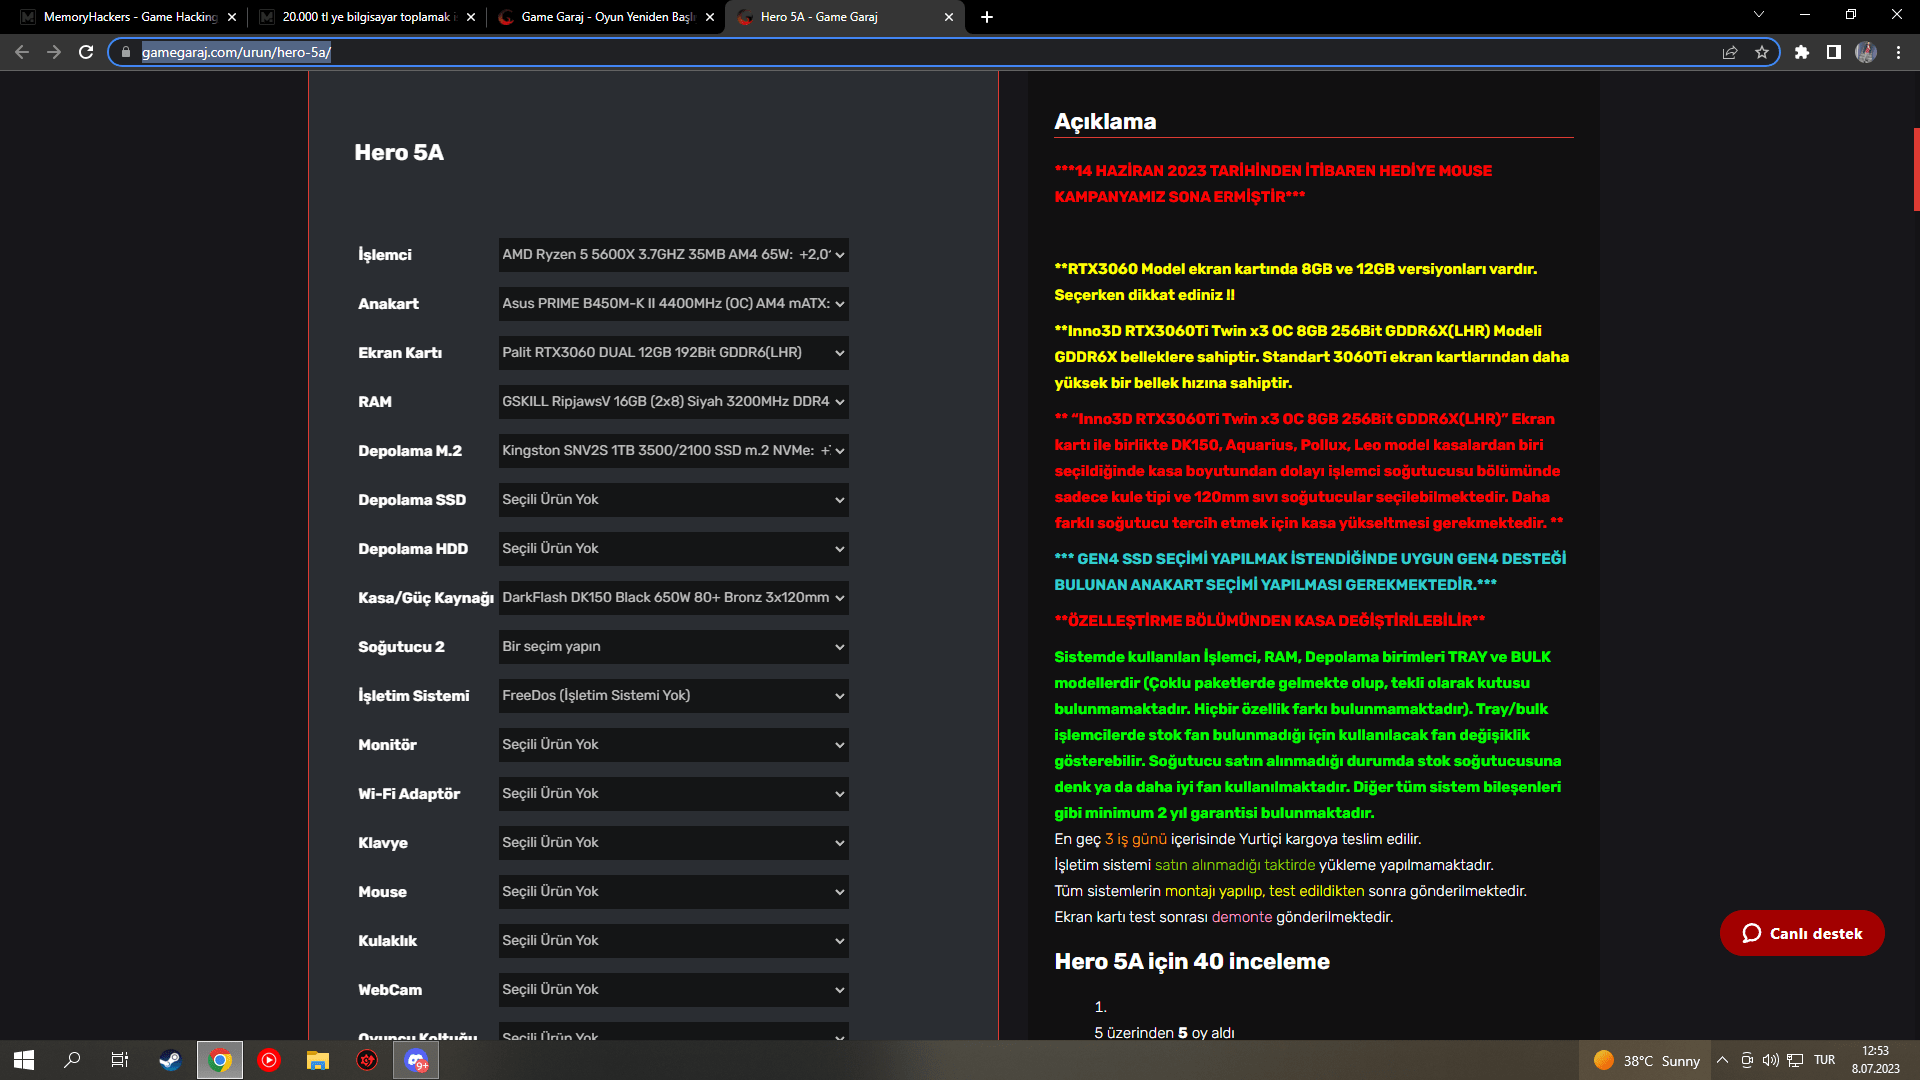Viewport: 1920px width, 1080px height.
Task: Open the Monitör dropdown
Action: [x=673, y=745]
